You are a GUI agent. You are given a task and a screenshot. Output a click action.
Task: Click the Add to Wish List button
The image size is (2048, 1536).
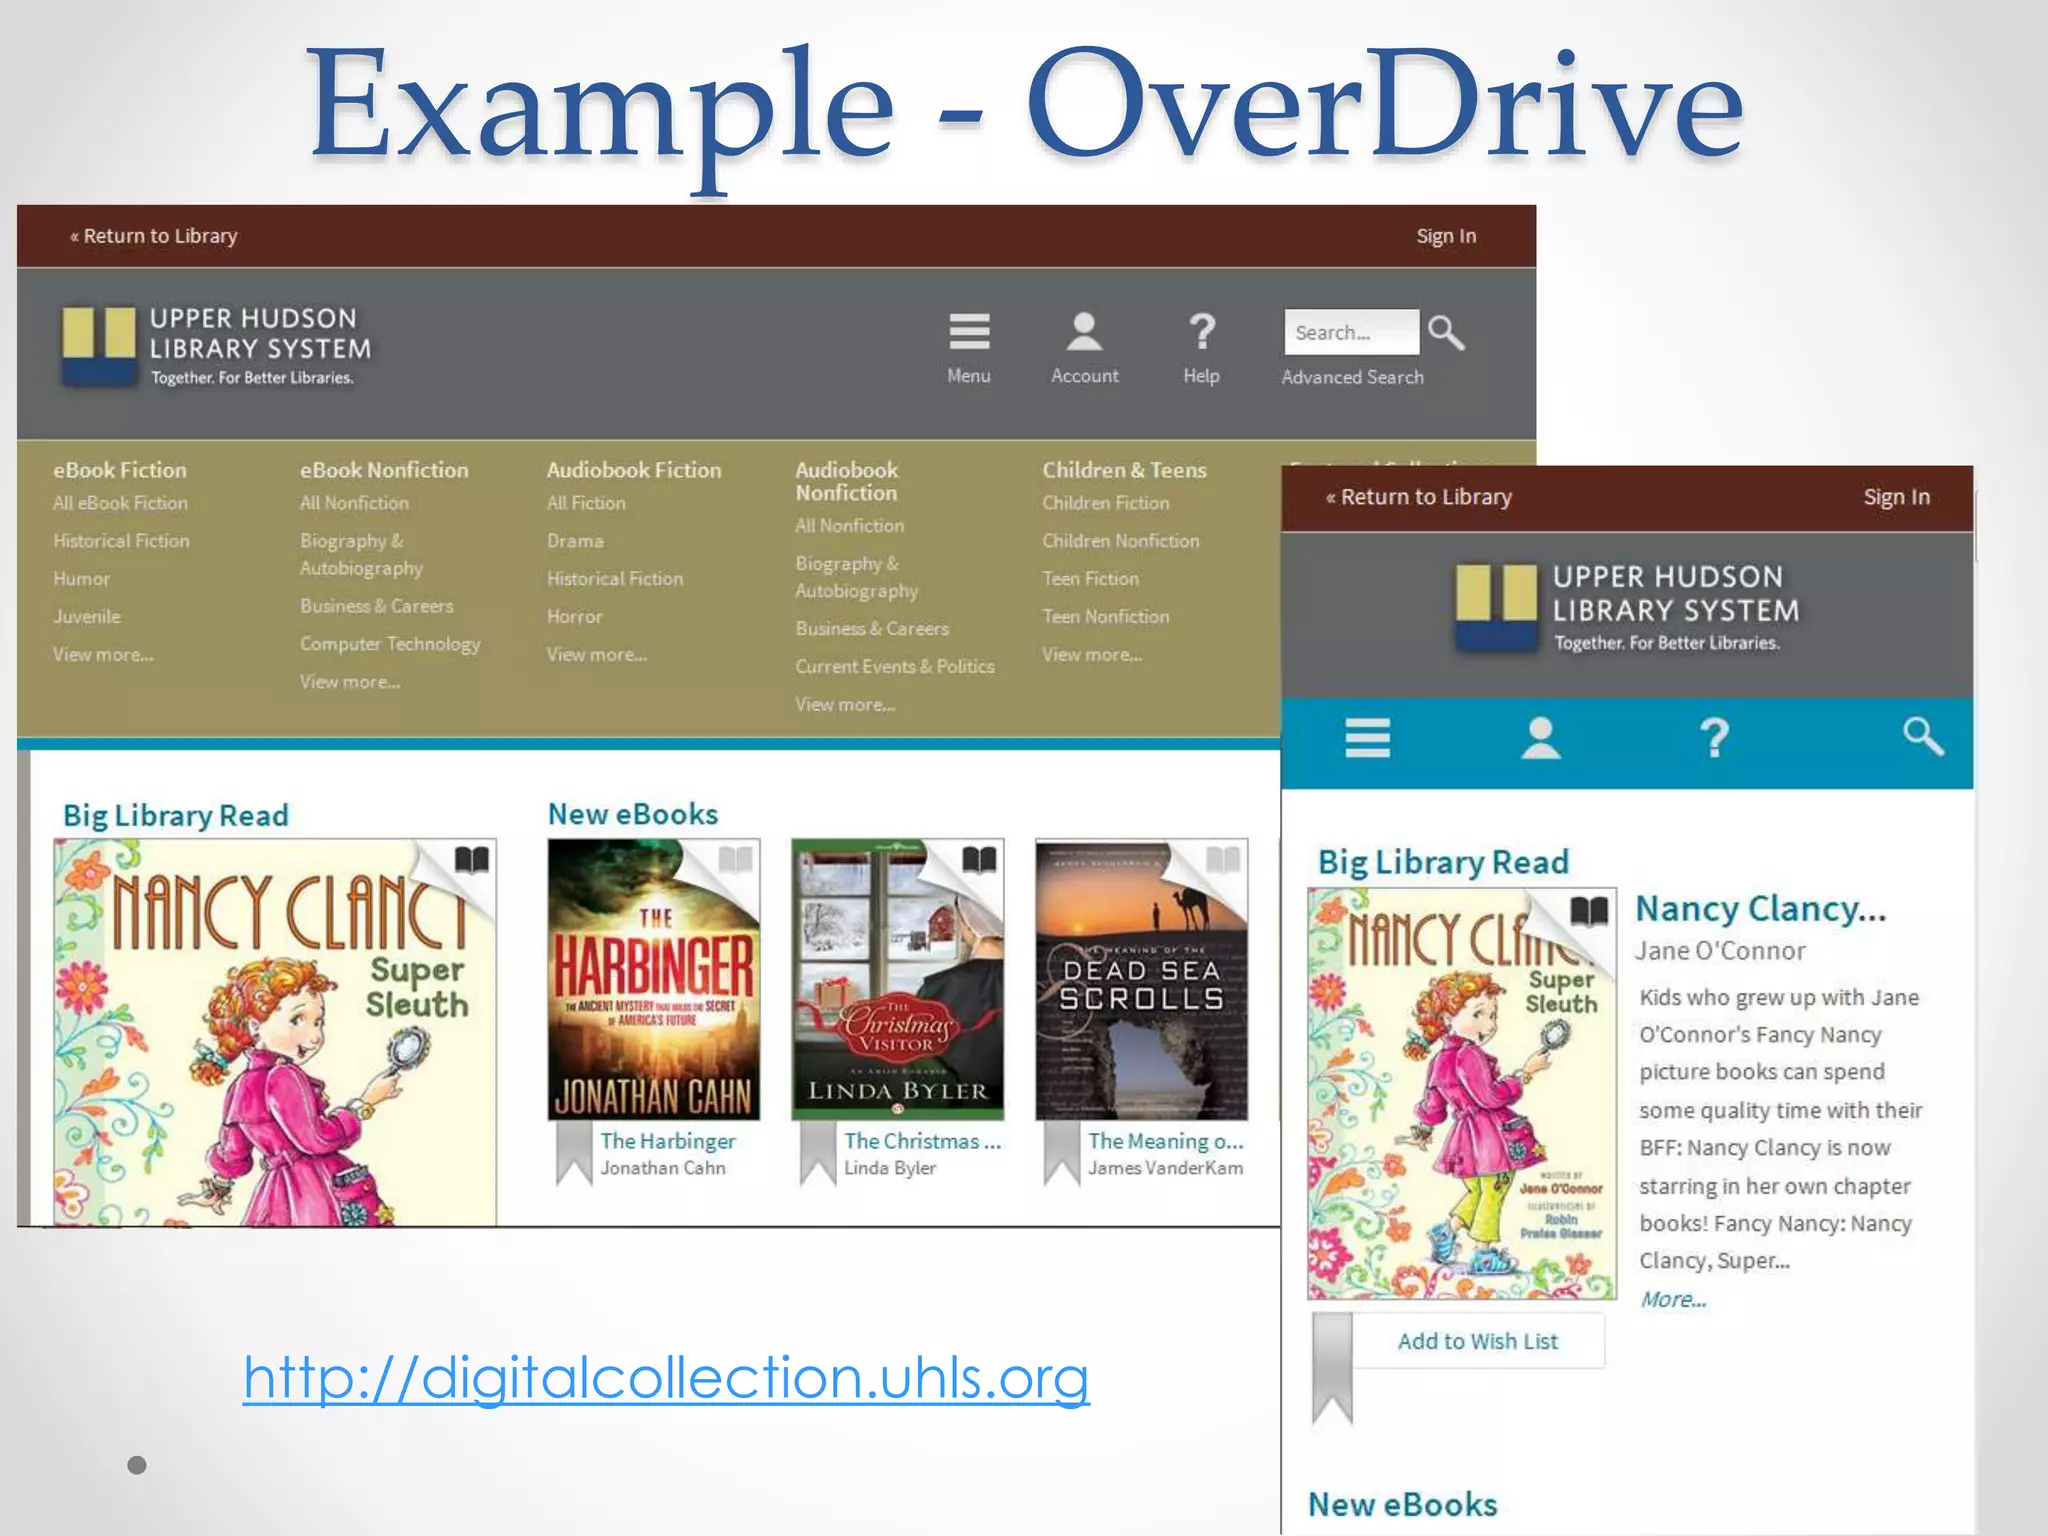point(1478,1341)
